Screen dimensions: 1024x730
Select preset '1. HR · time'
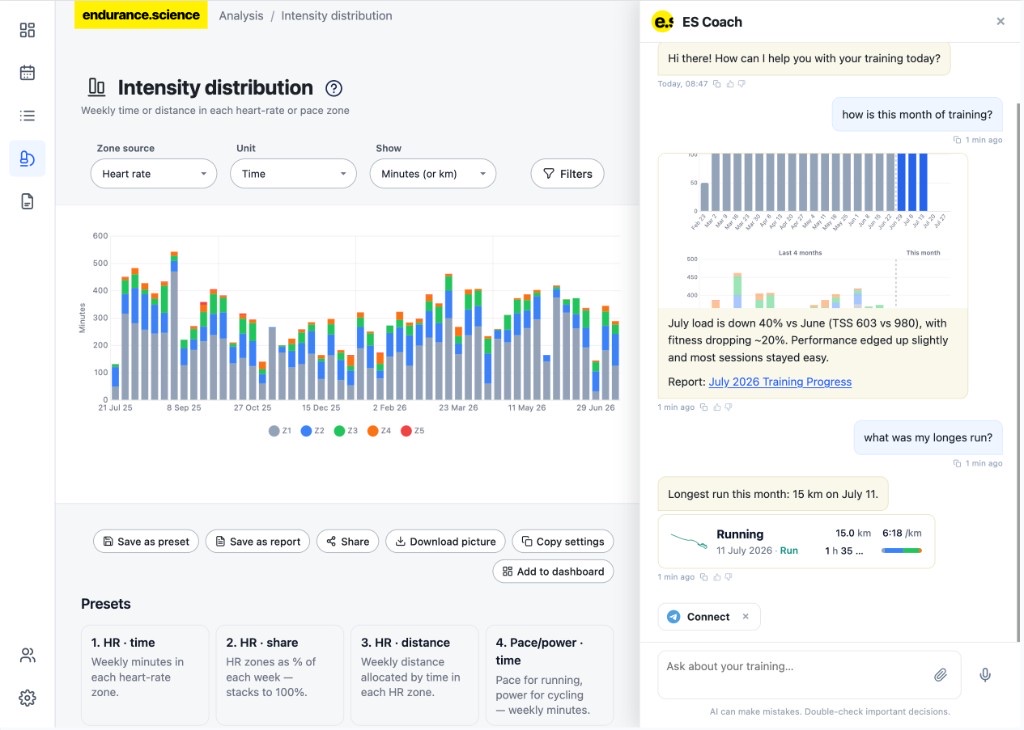pyautogui.click(x=145, y=674)
